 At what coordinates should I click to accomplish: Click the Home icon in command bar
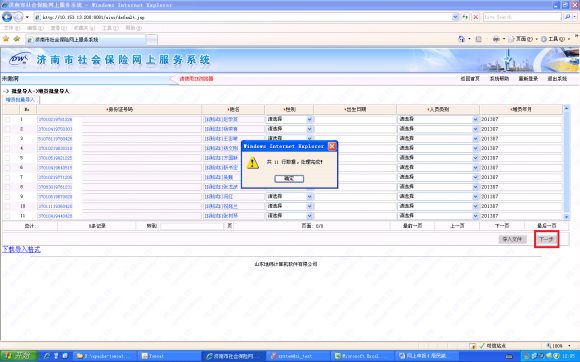pos(461,39)
